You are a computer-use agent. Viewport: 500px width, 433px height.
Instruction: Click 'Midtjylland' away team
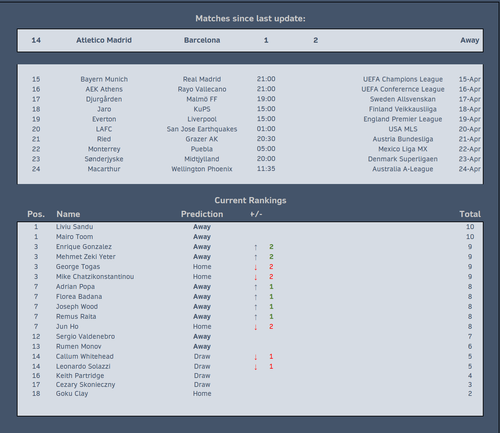(x=202, y=159)
